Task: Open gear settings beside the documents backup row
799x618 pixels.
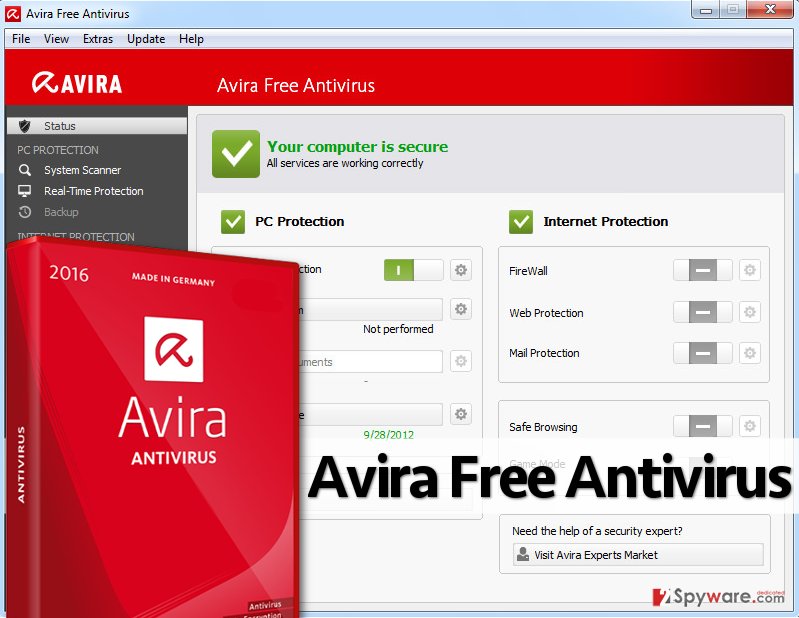Action: (x=461, y=361)
